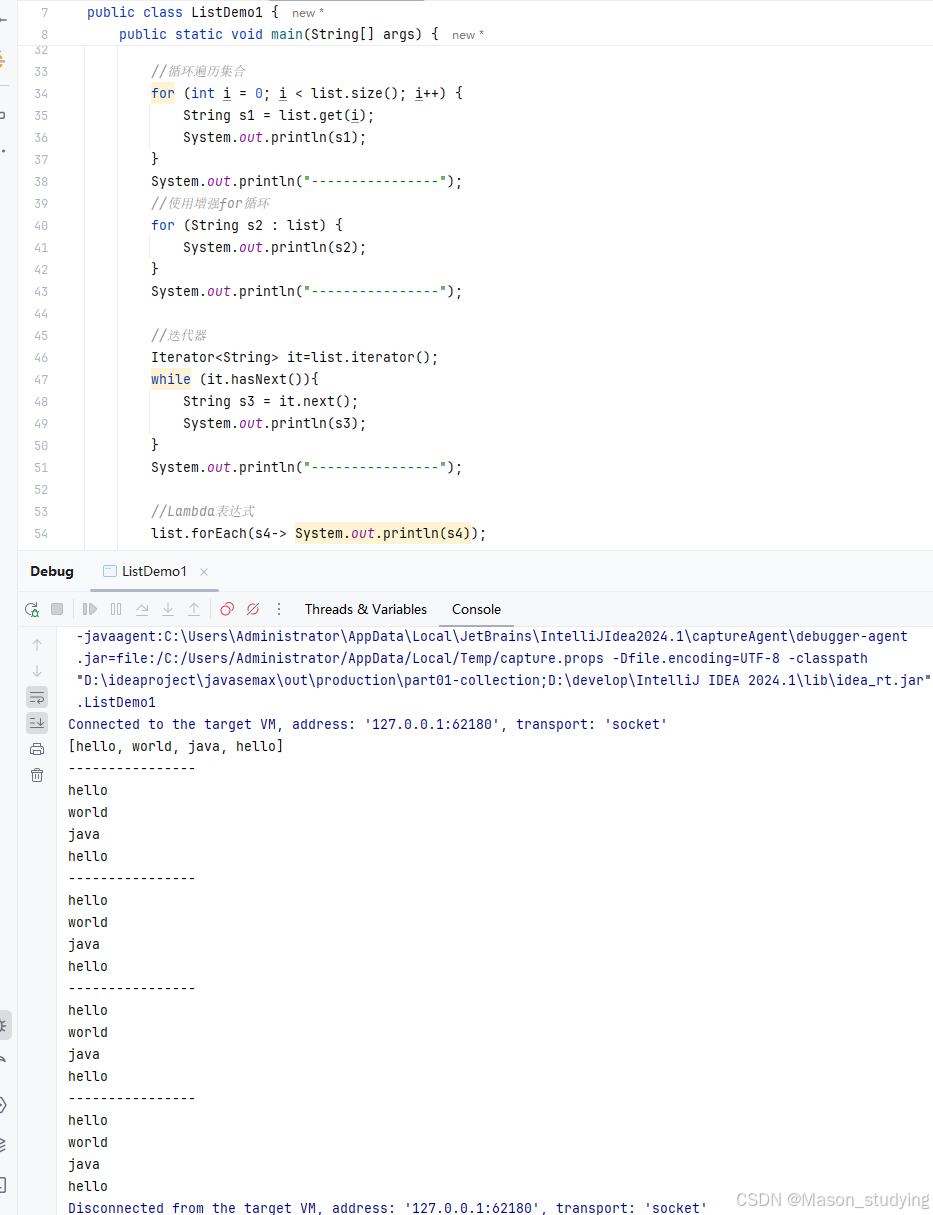The width and height of the screenshot is (933, 1215).
Task: Close the ListDemo1 console tab
Action: click(x=204, y=571)
